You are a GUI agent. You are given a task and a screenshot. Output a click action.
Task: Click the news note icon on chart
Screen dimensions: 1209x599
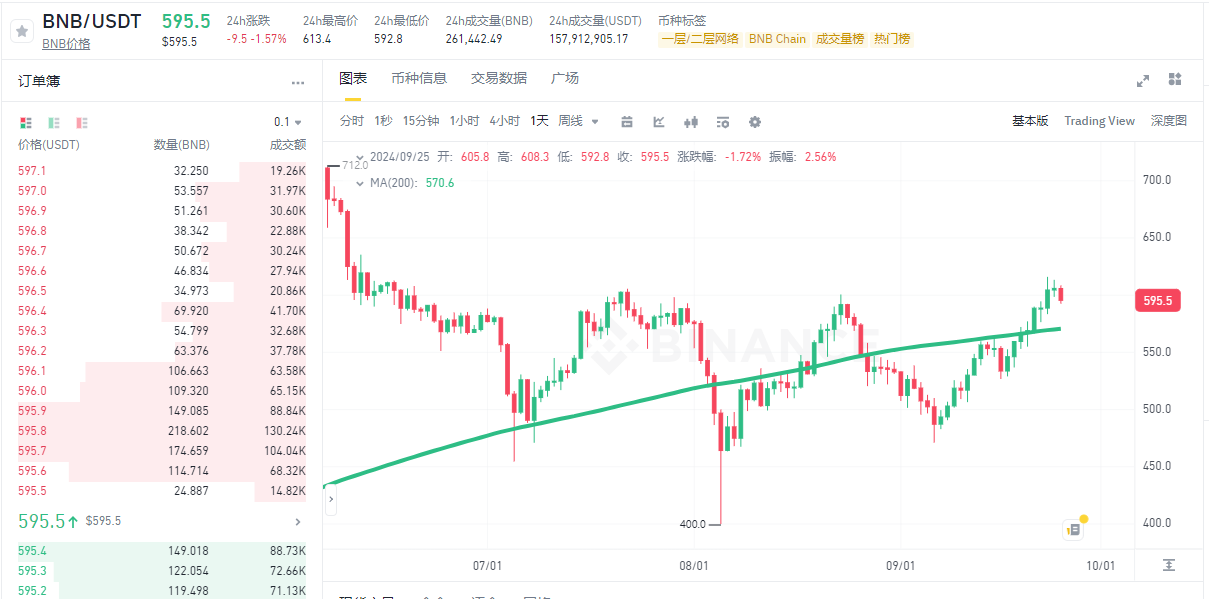(x=1073, y=529)
